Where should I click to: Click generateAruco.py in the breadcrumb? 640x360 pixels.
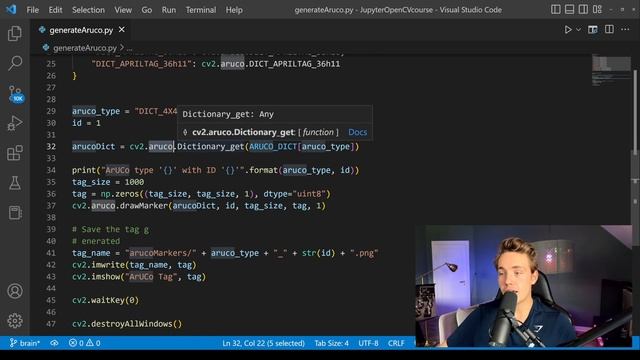click(84, 48)
